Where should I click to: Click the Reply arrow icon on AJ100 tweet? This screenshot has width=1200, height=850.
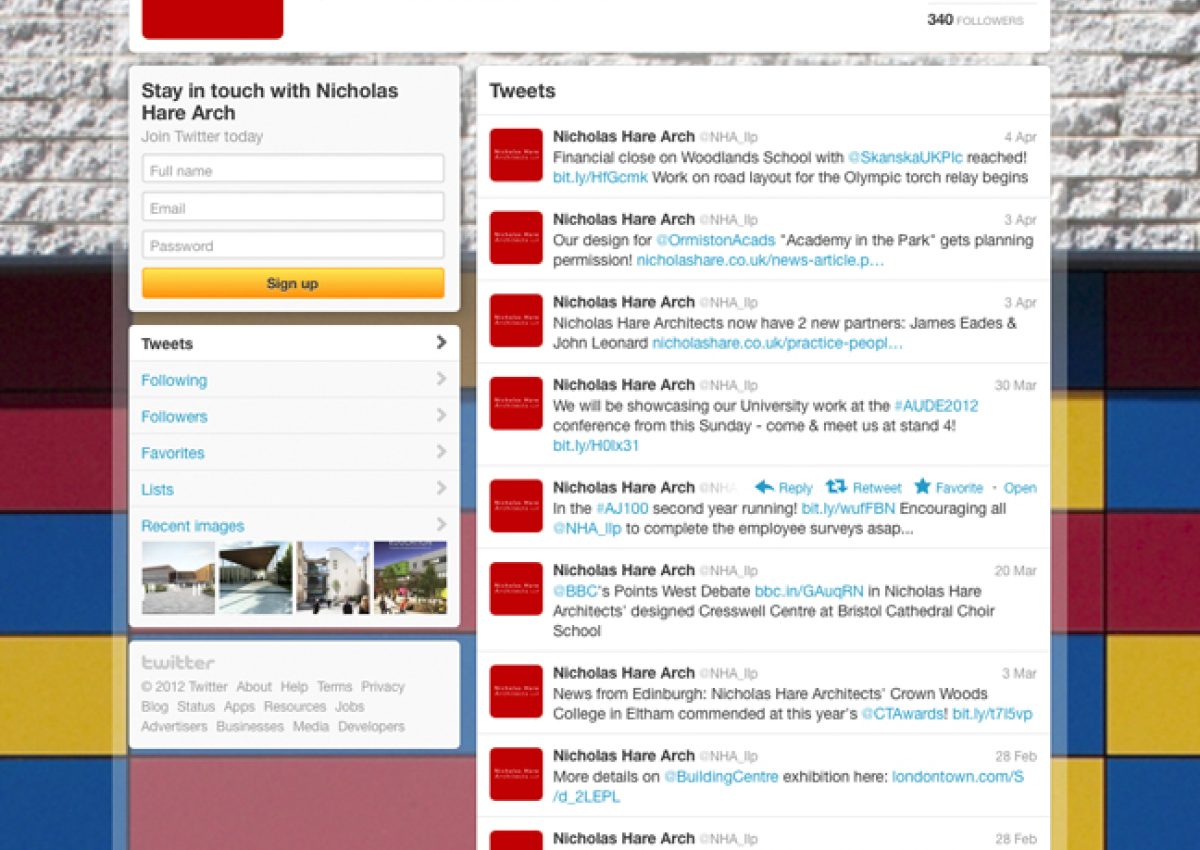[x=764, y=487]
